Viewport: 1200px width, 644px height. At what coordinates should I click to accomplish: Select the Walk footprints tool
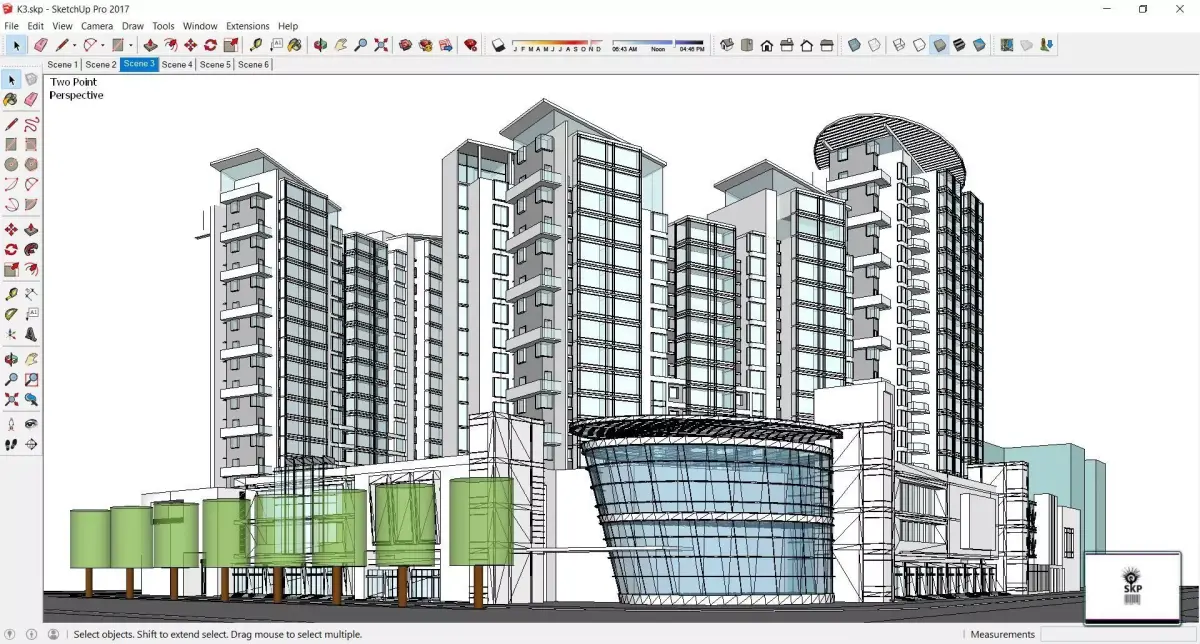tap(11, 444)
